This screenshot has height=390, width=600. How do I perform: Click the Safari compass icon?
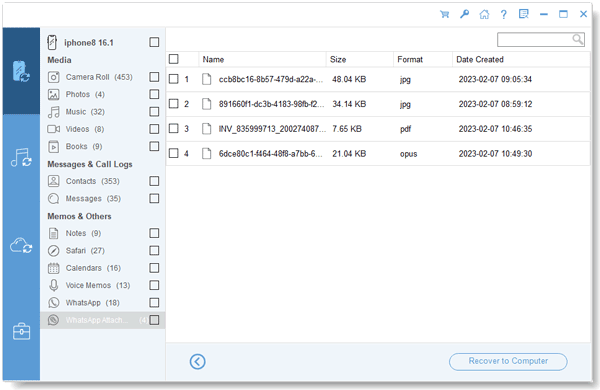[x=54, y=251]
